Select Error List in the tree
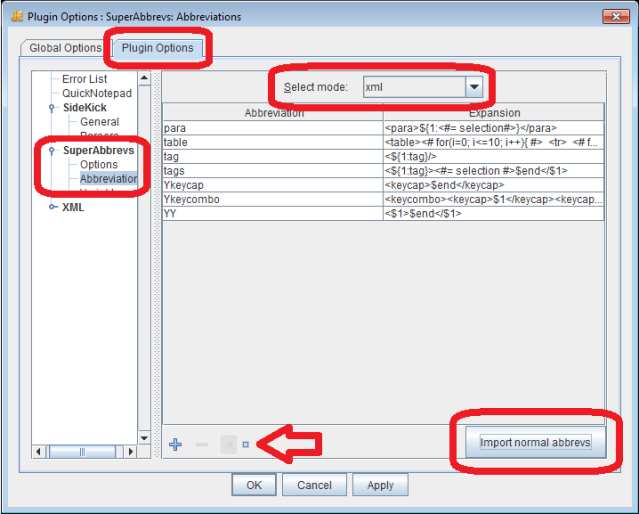Viewport: 639px width, 514px height. click(84, 79)
